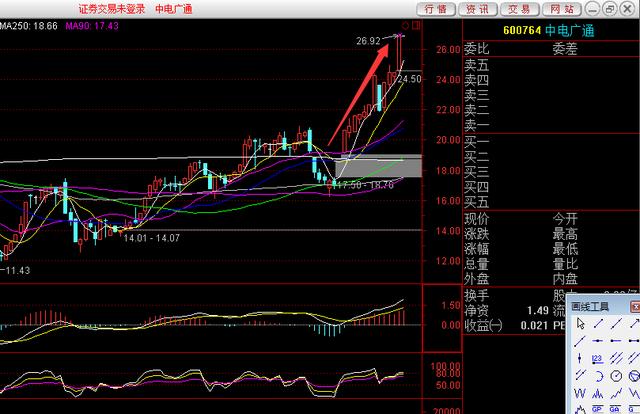Click the small diamond icon above the chart

point(405,26)
